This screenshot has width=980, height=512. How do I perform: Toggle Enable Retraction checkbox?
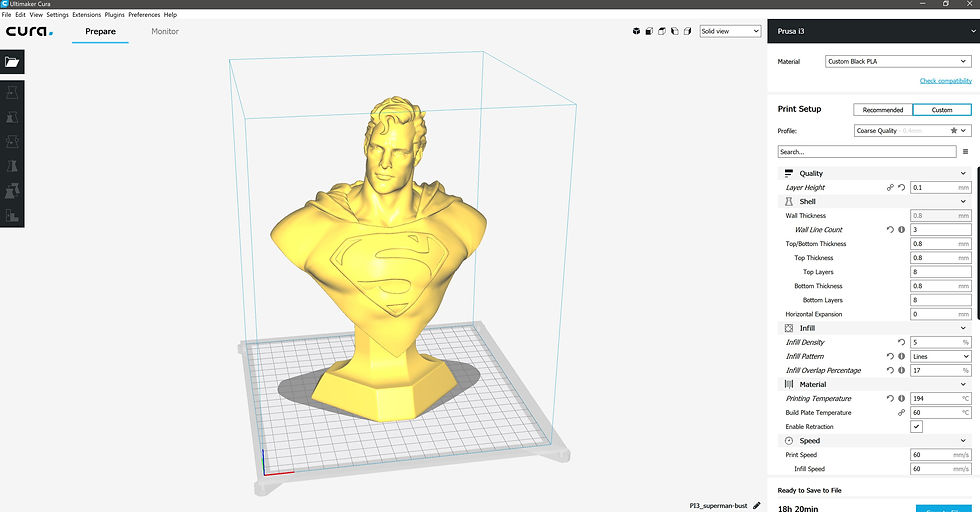[x=916, y=426]
